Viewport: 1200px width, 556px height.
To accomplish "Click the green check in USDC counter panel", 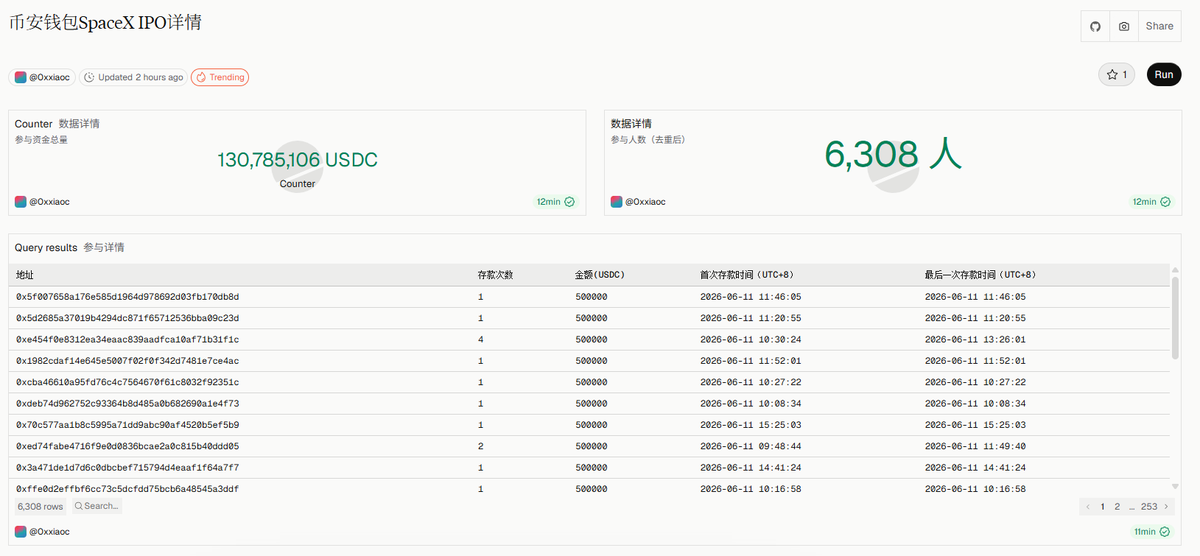I will tap(570, 202).
